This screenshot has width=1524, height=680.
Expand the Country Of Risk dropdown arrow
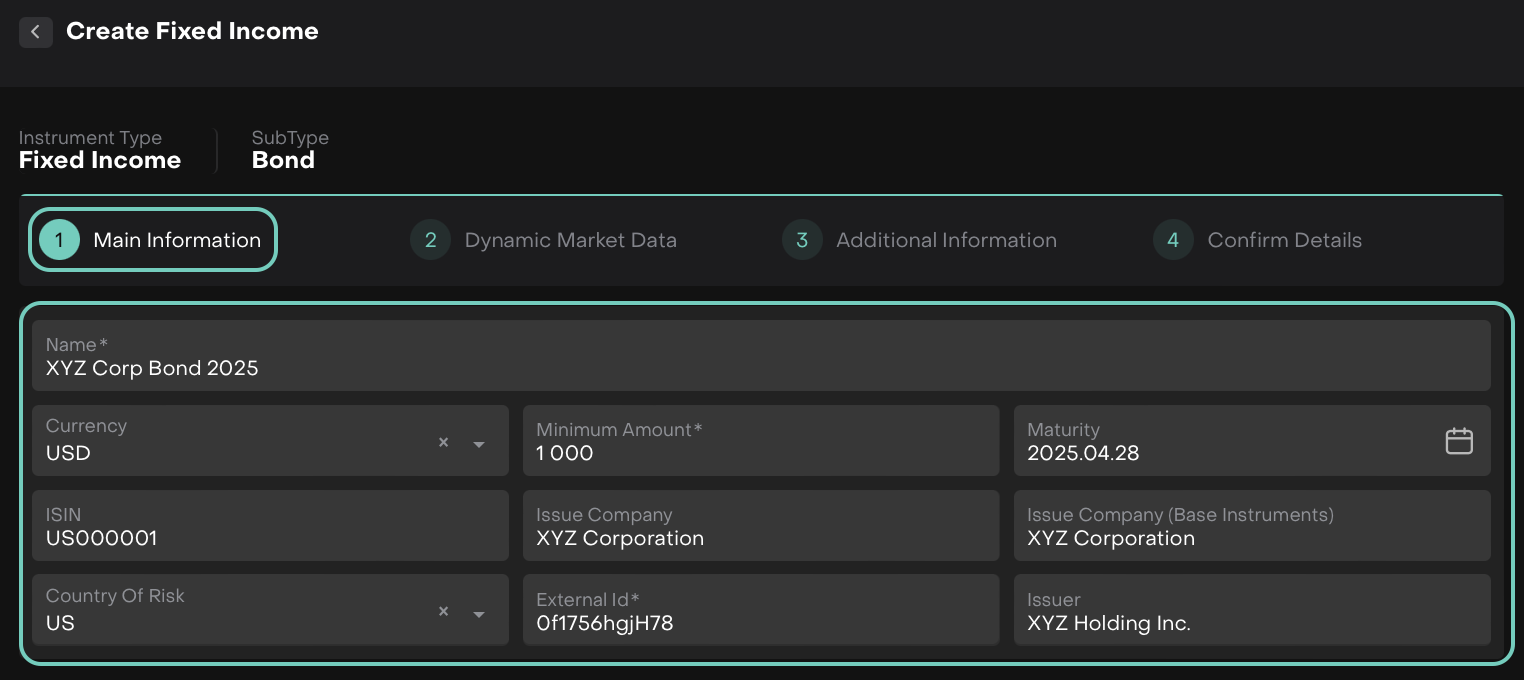[x=479, y=614]
